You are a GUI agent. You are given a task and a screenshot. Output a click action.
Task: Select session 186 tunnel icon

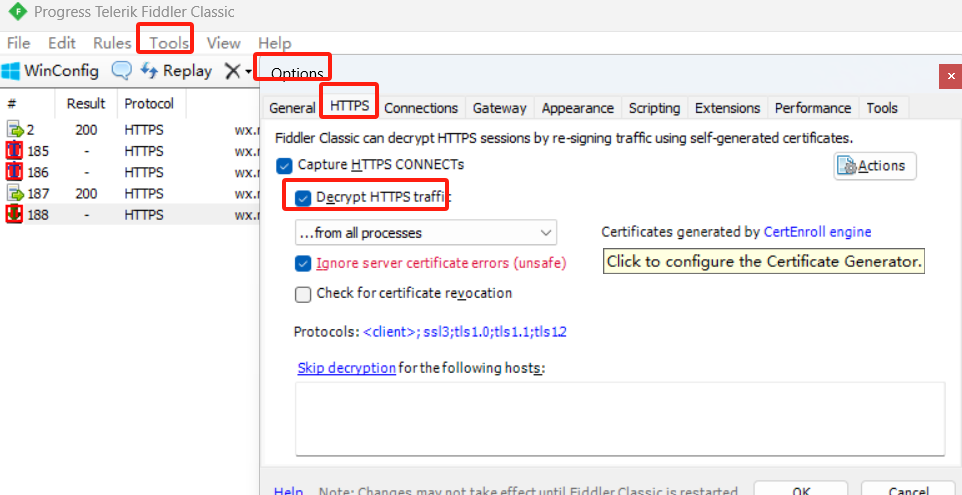pos(15,172)
